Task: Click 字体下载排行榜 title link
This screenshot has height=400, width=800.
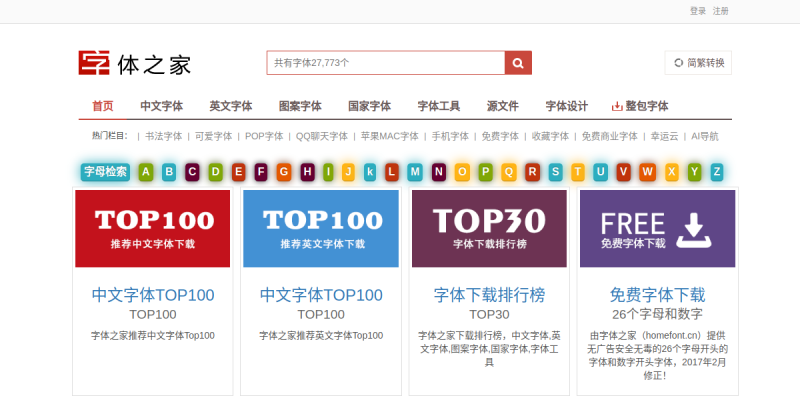Action: (x=489, y=295)
